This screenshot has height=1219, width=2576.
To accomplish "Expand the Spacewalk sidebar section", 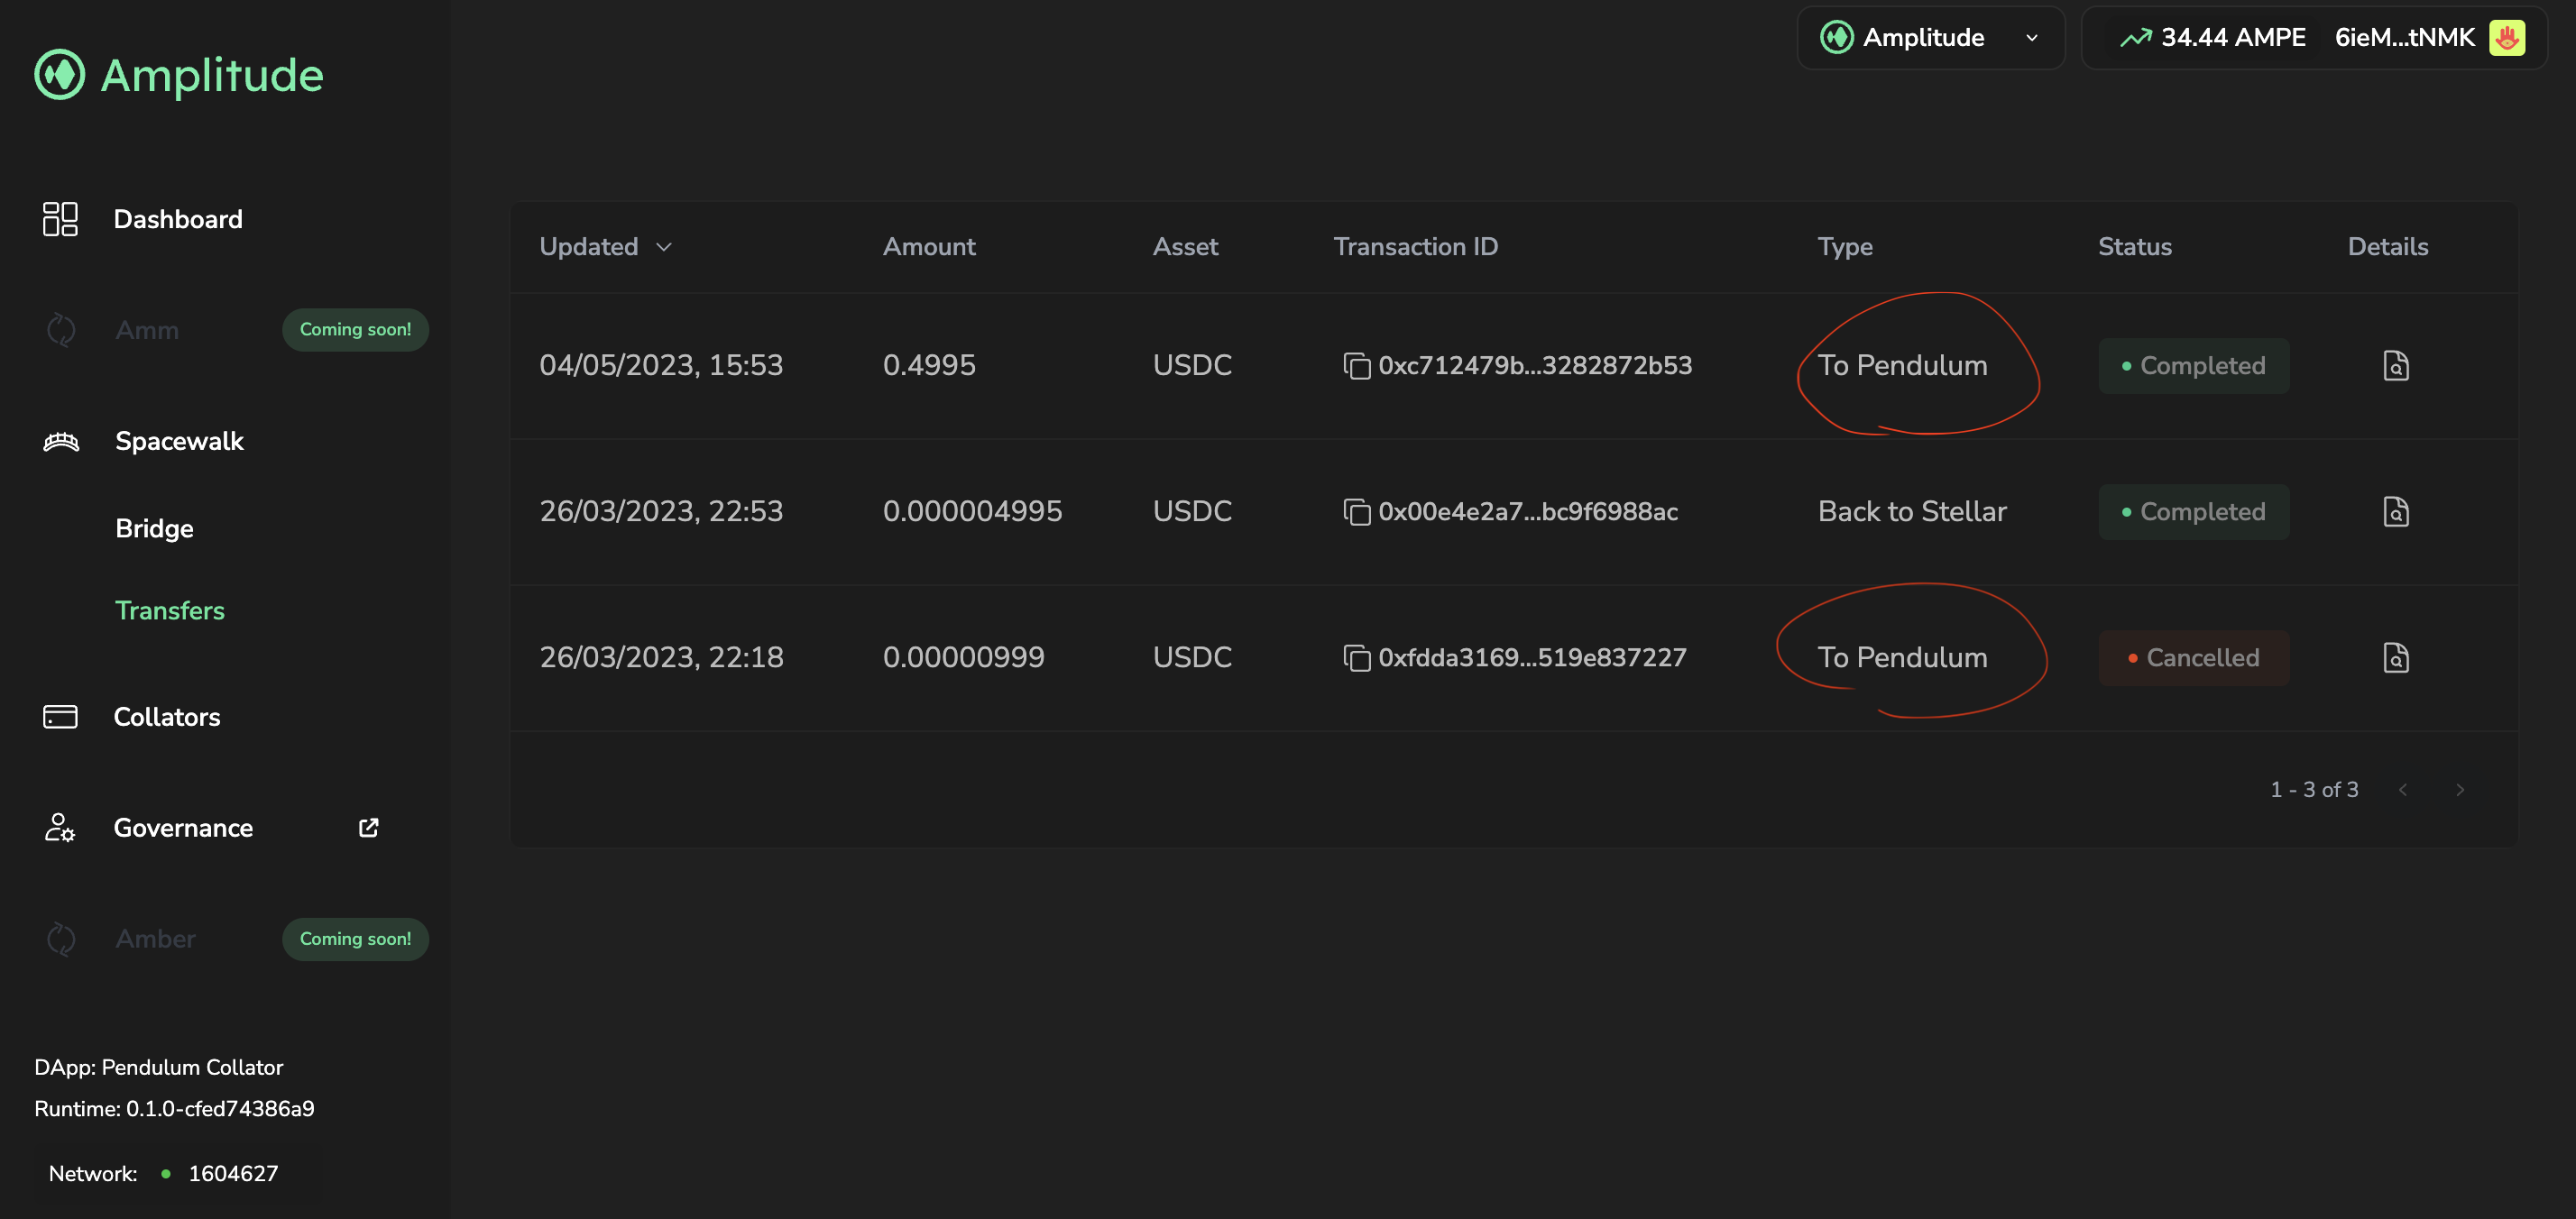I will click(179, 441).
